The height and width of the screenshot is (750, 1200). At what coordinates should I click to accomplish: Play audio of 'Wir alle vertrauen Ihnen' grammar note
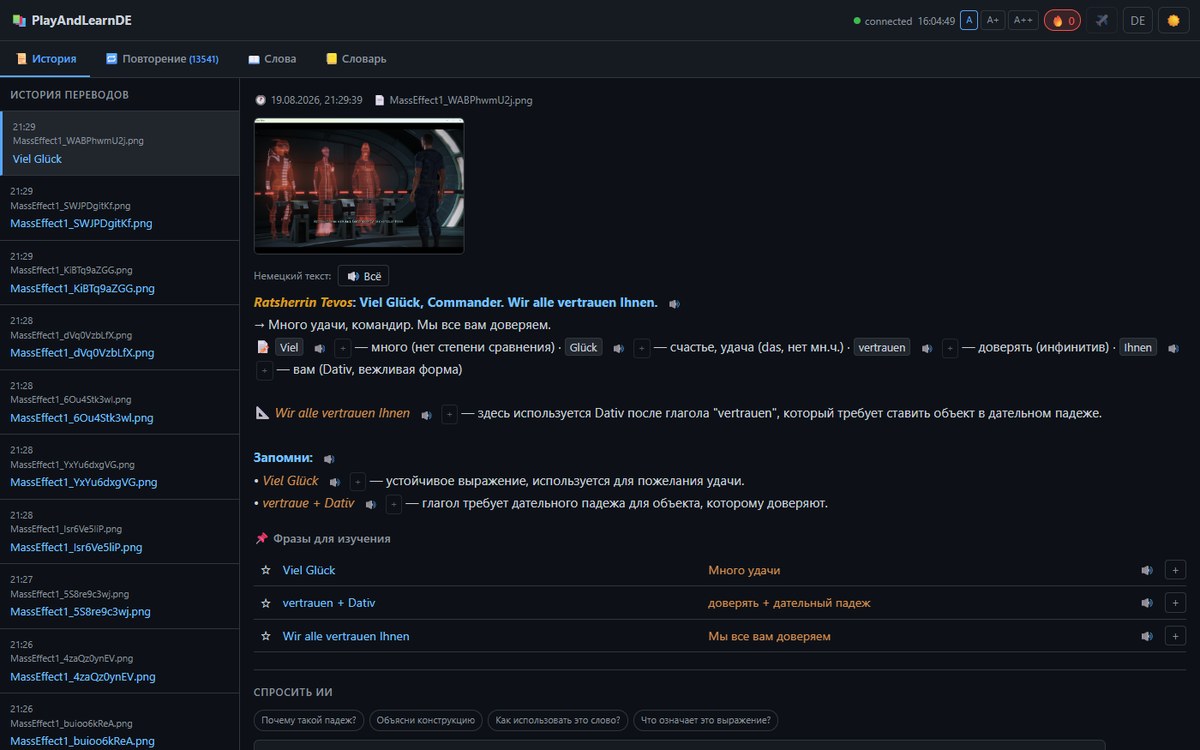(427, 414)
